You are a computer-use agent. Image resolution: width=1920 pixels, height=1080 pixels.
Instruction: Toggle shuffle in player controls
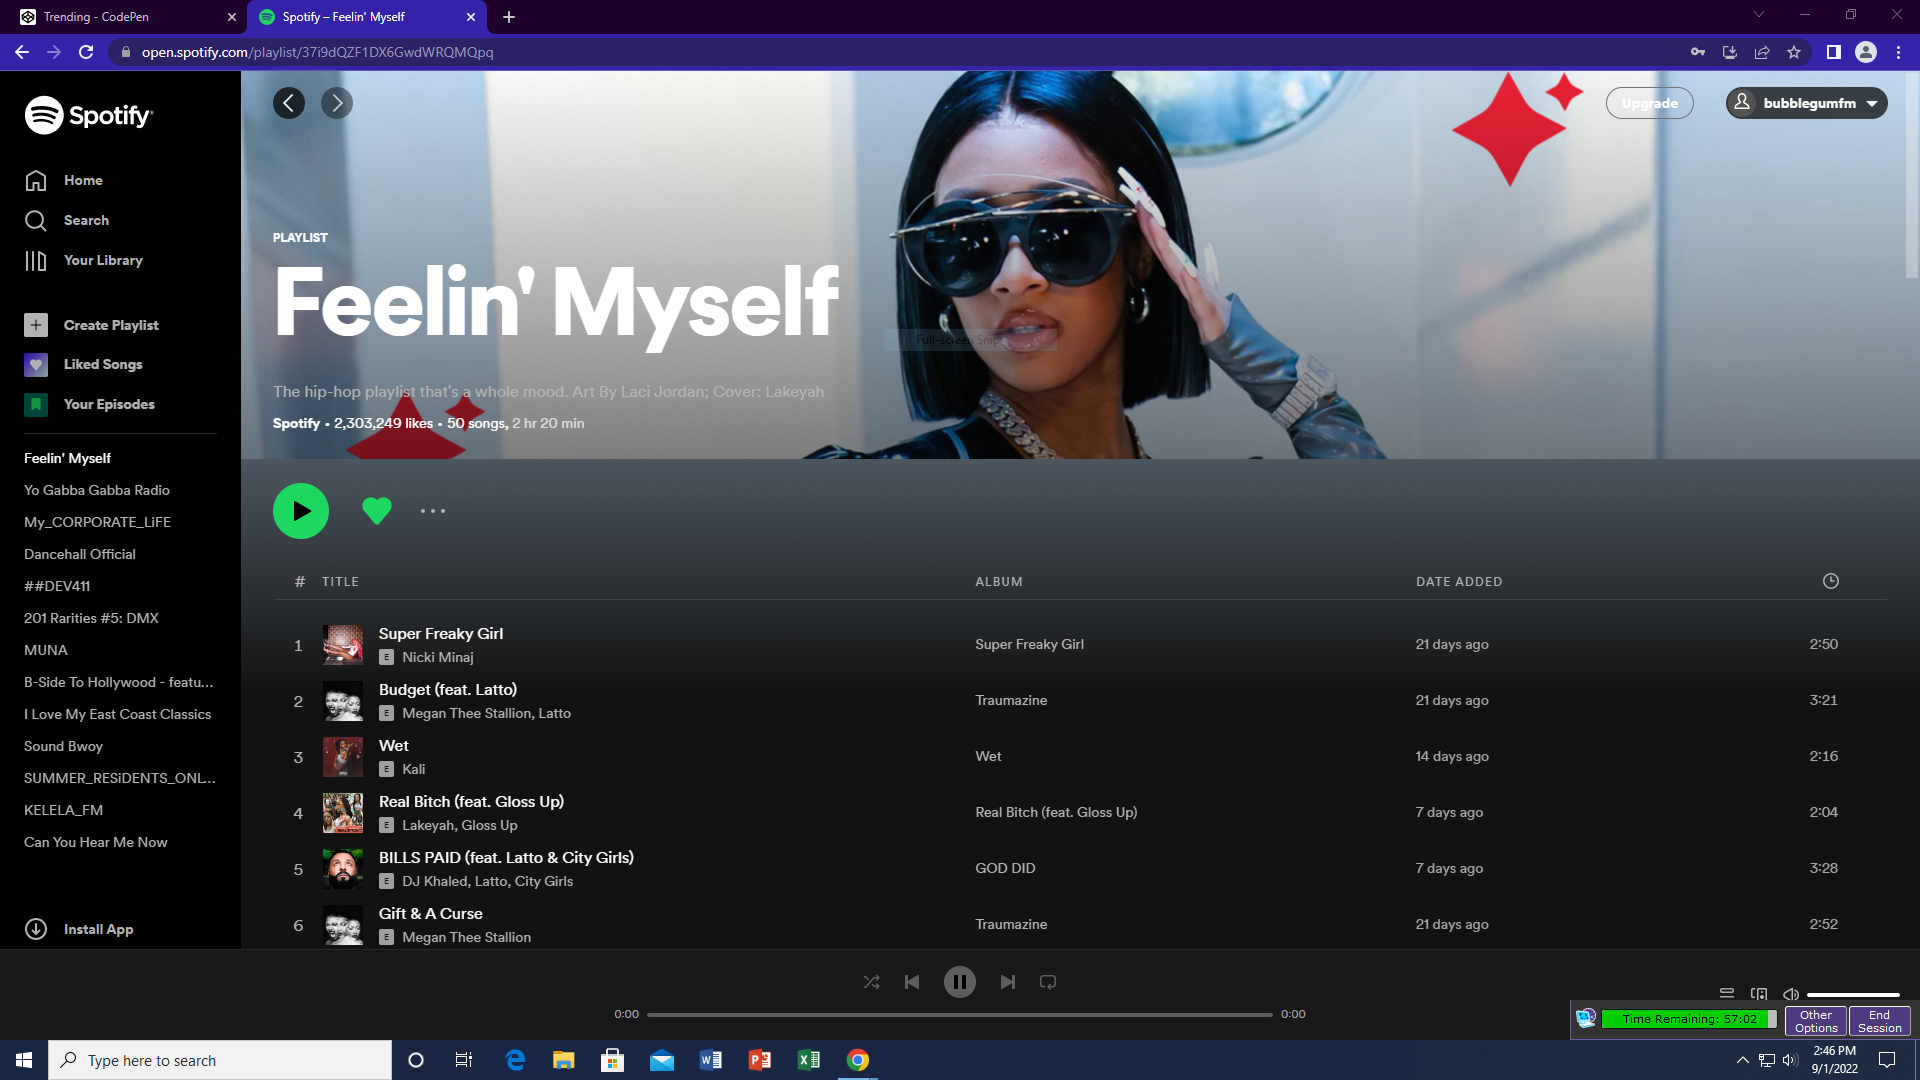click(x=872, y=982)
